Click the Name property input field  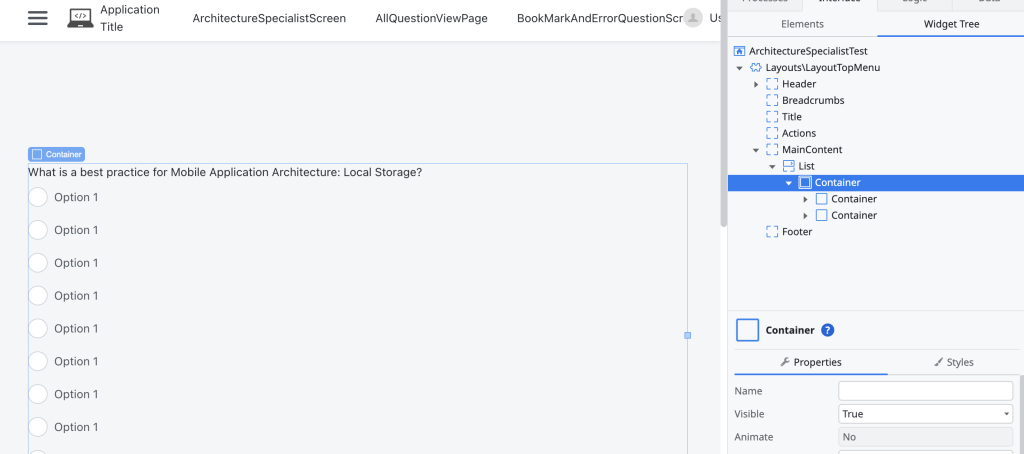[925, 391]
